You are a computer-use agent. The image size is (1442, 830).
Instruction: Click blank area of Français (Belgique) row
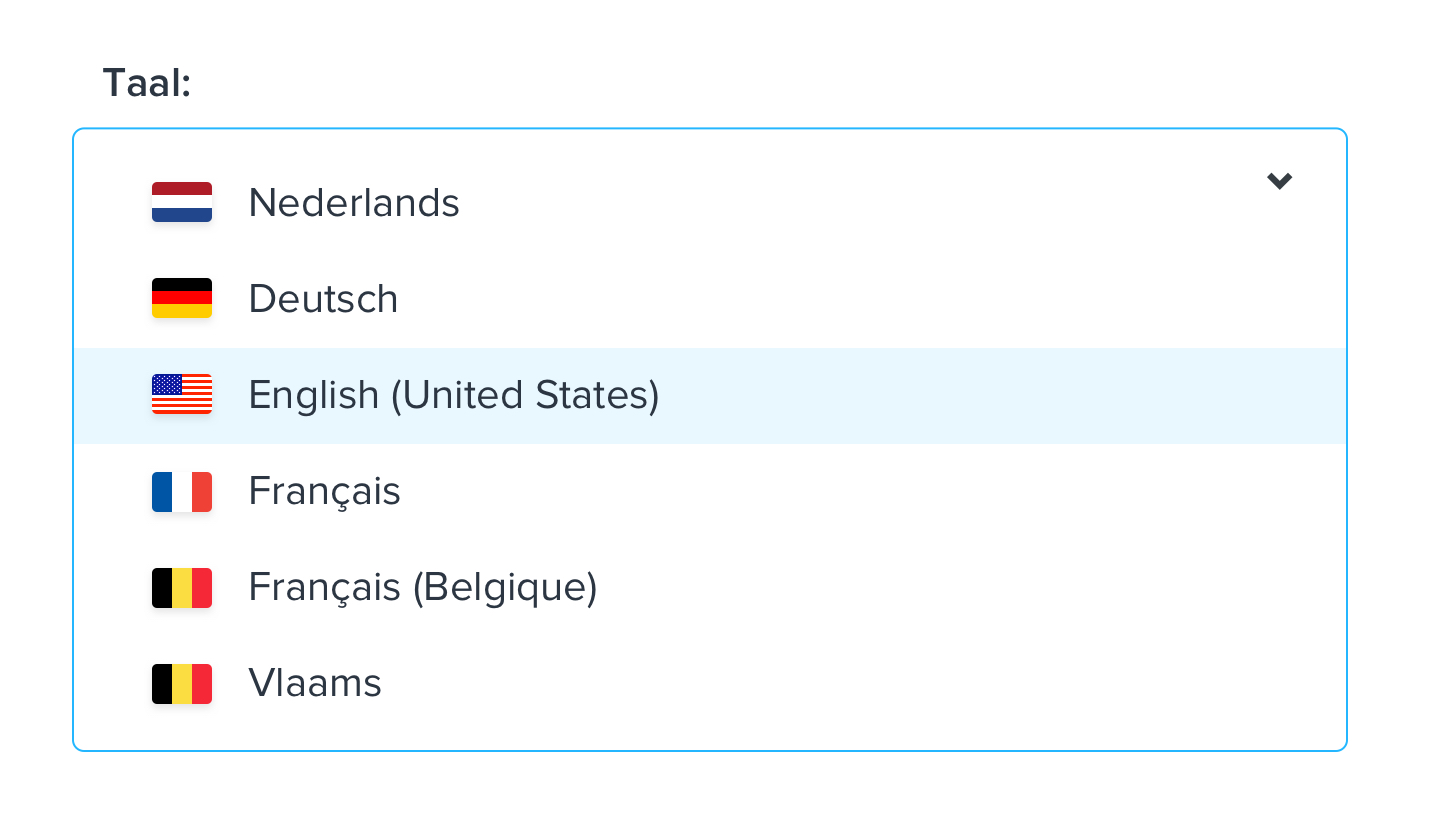tap(970, 588)
